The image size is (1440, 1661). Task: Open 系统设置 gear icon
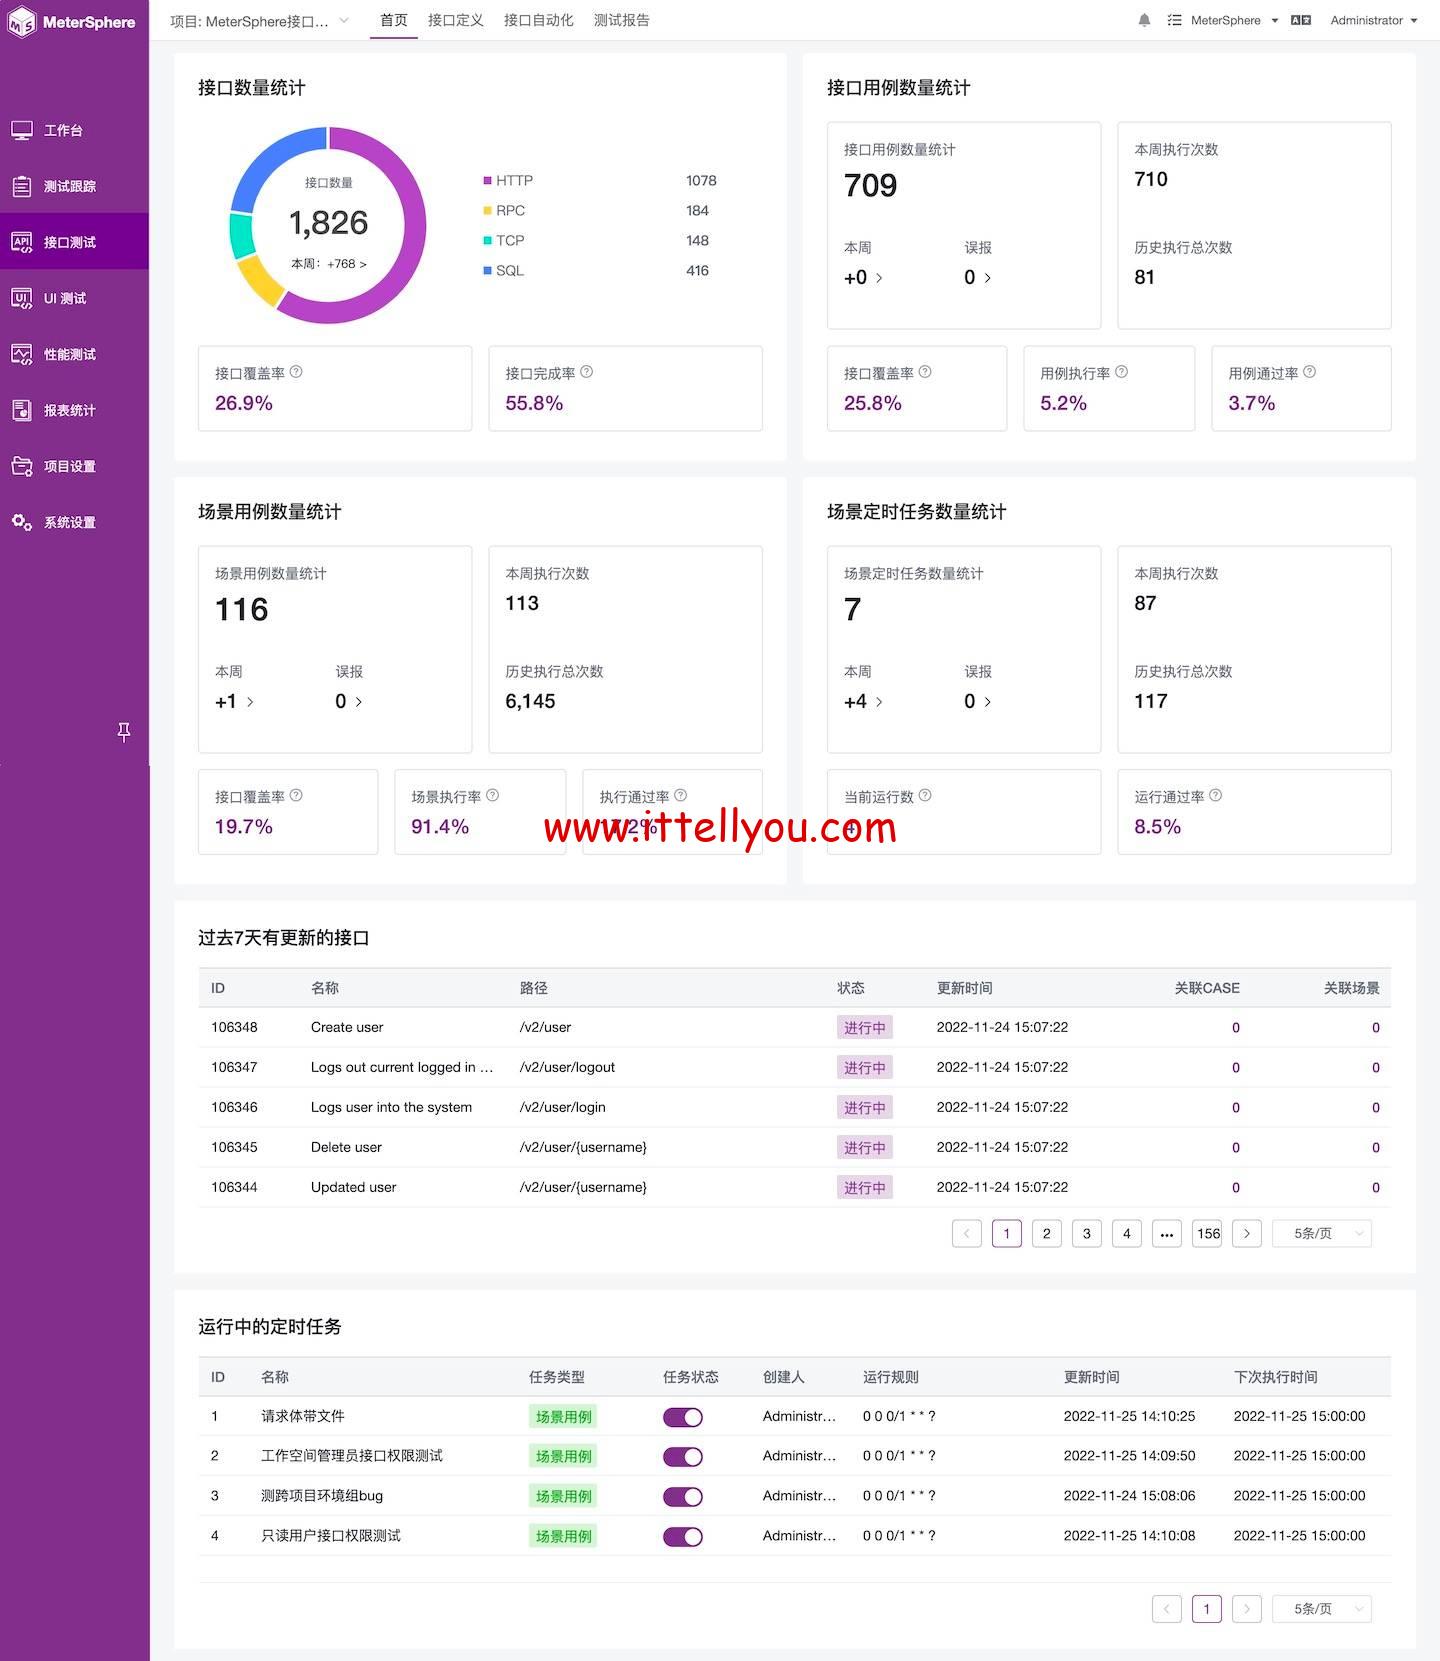[x=22, y=522]
